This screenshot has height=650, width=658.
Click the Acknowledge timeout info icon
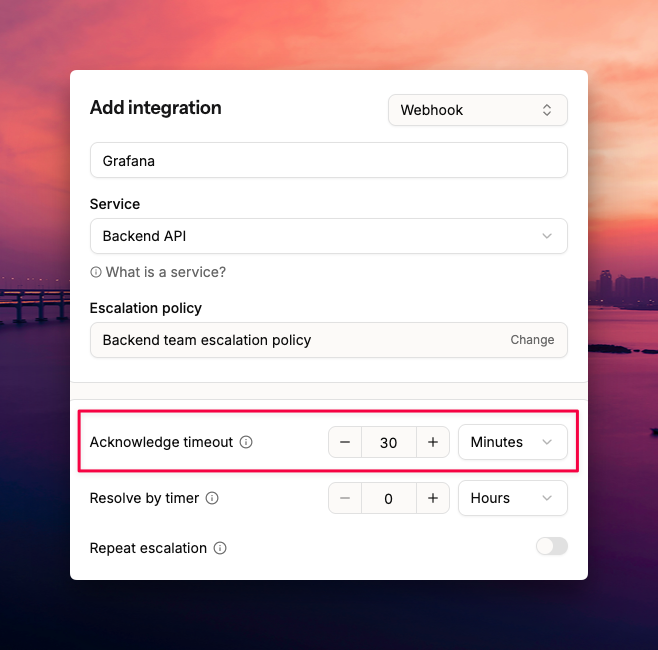pyautogui.click(x=246, y=442)
